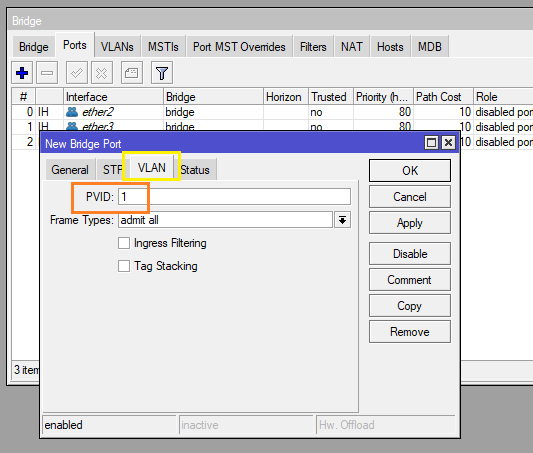Click the OK button
This screenshot has height=453, width=533.
point(410,171)
